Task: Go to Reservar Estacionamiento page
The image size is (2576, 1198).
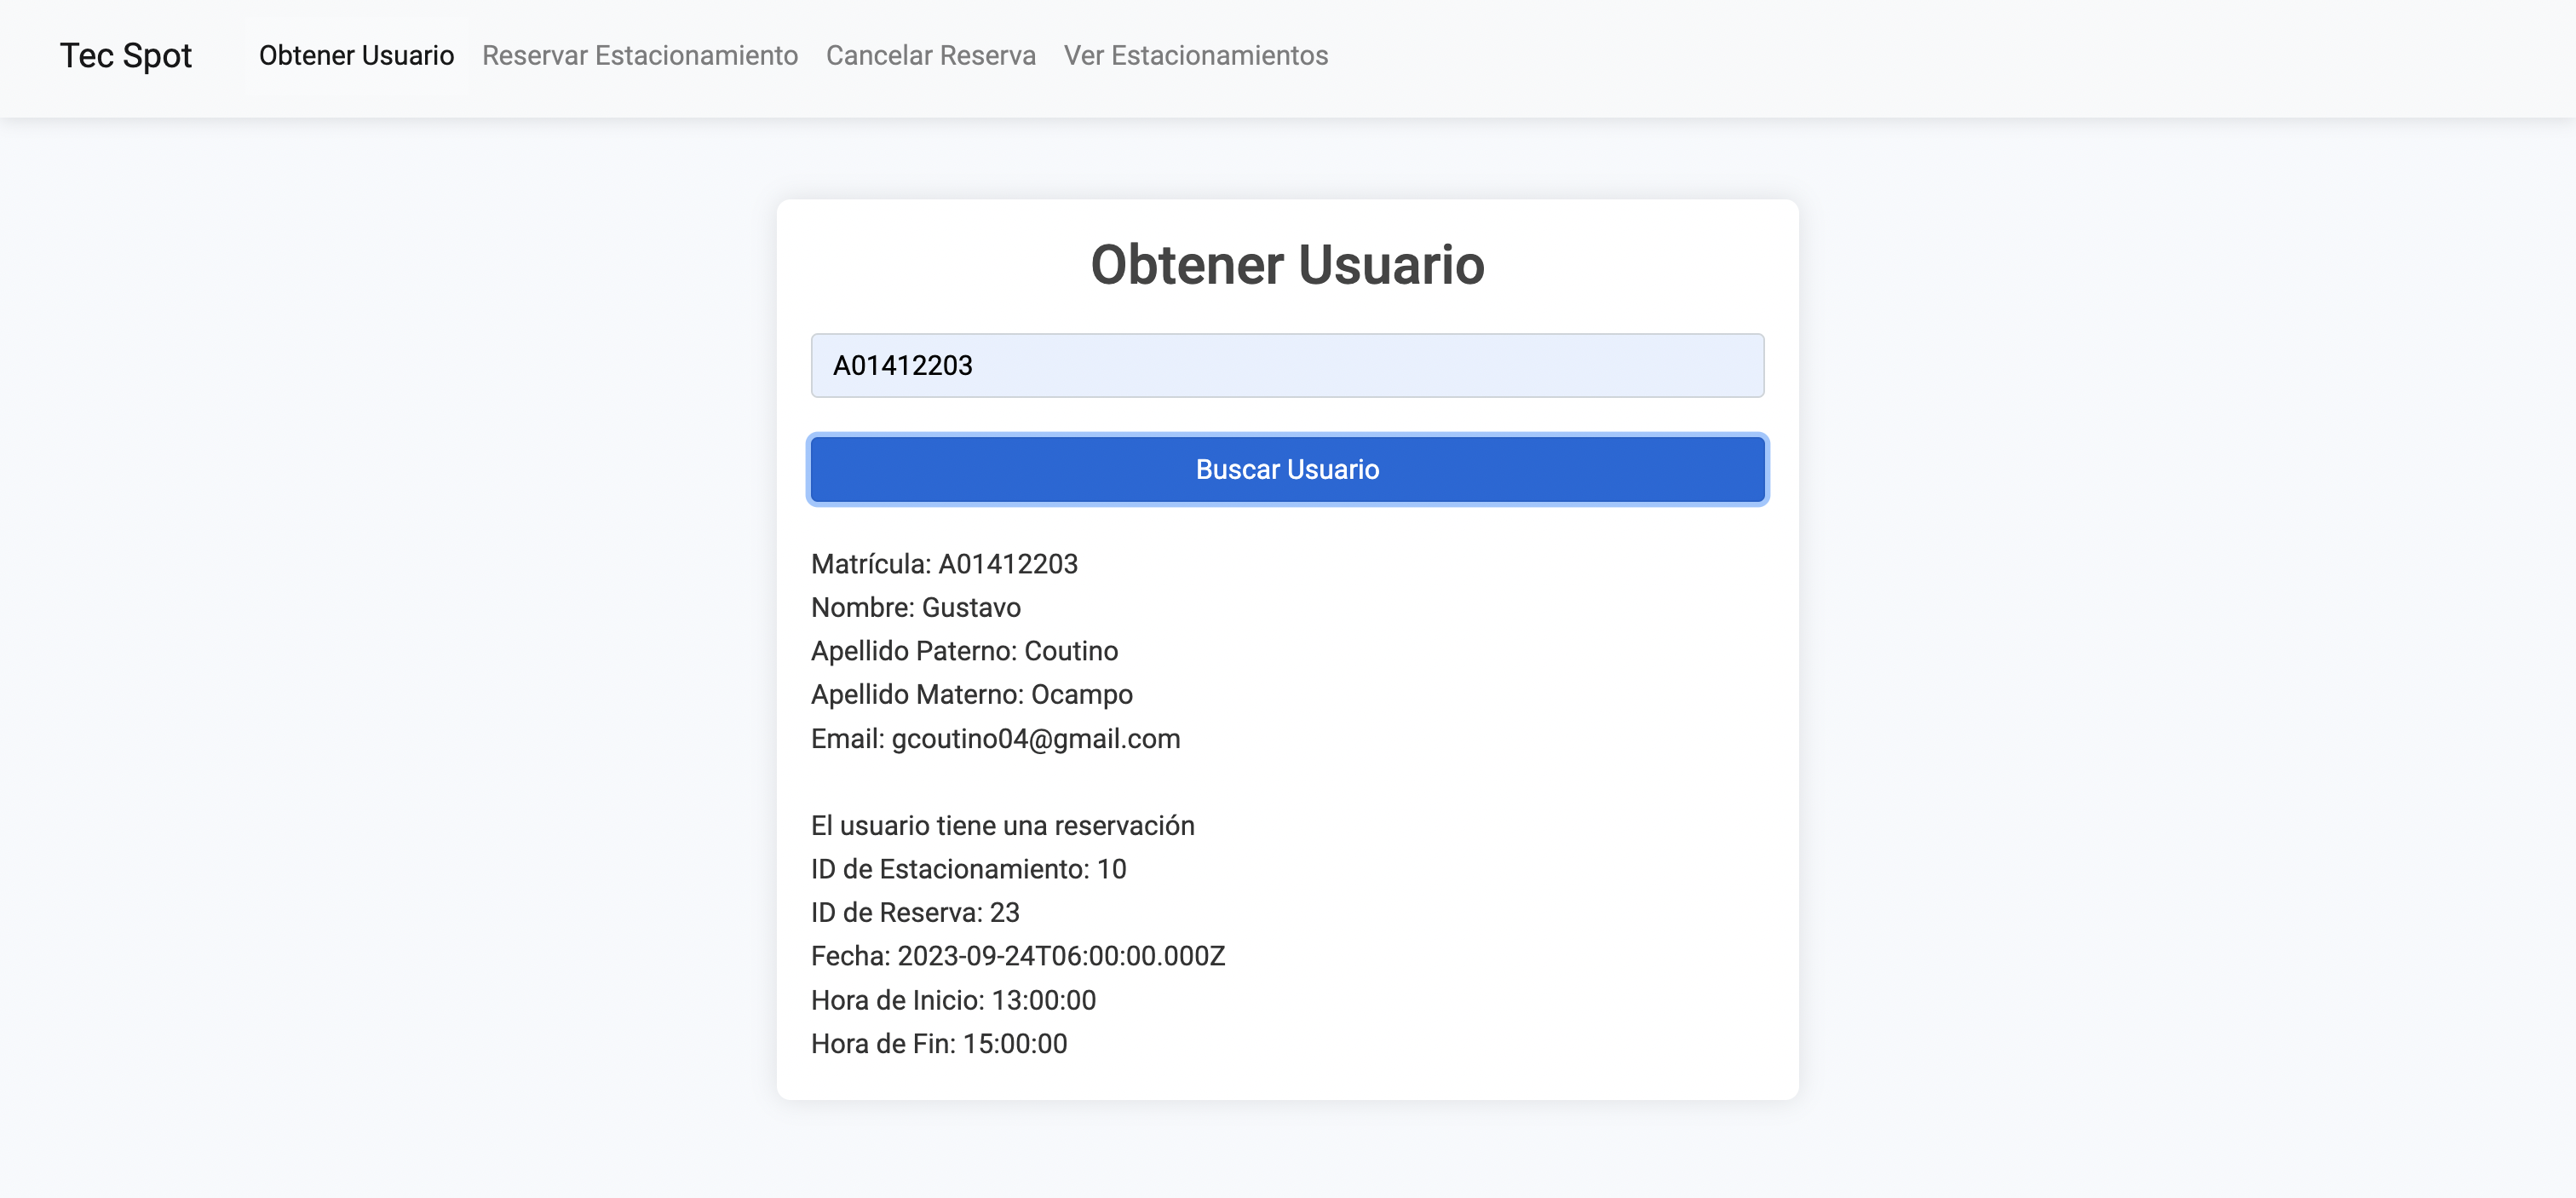Action: [639, 55]
